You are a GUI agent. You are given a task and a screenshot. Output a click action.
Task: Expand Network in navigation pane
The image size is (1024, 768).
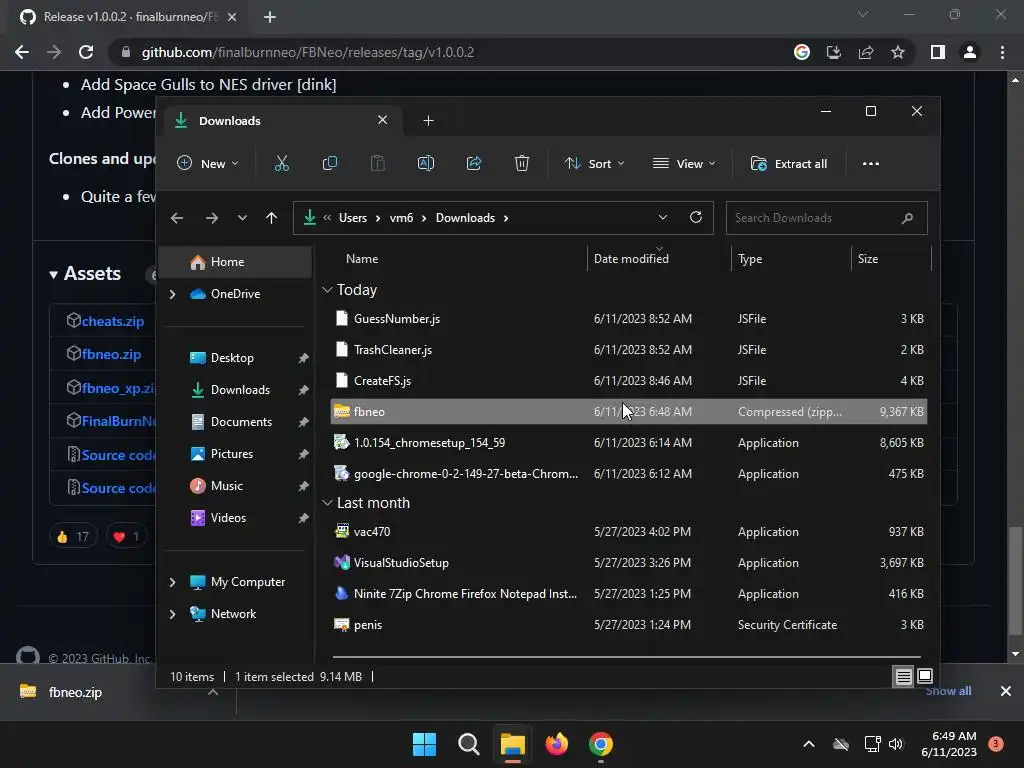[172, 614]
